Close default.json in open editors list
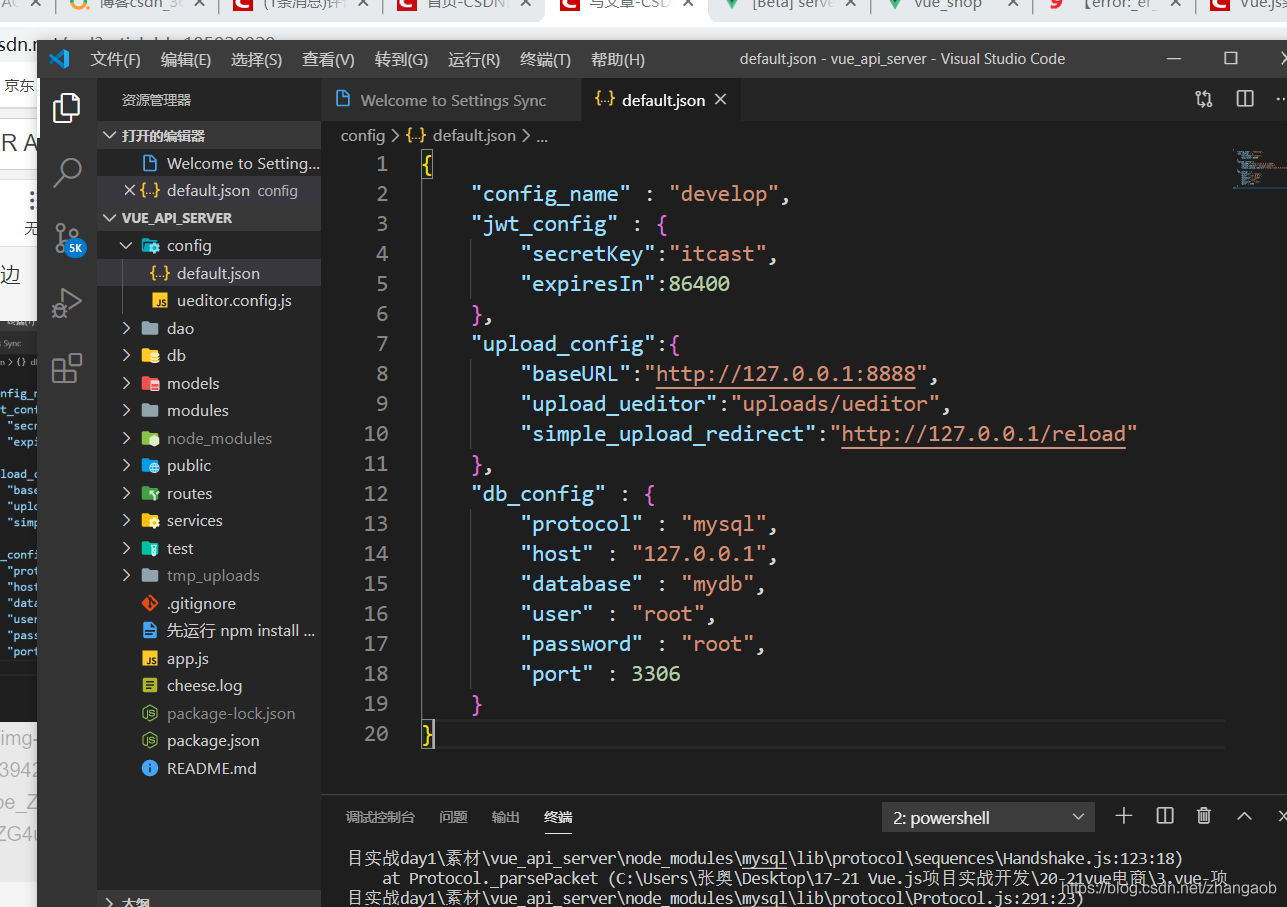This screenshot has width=1287, height=907. [129, 190]
